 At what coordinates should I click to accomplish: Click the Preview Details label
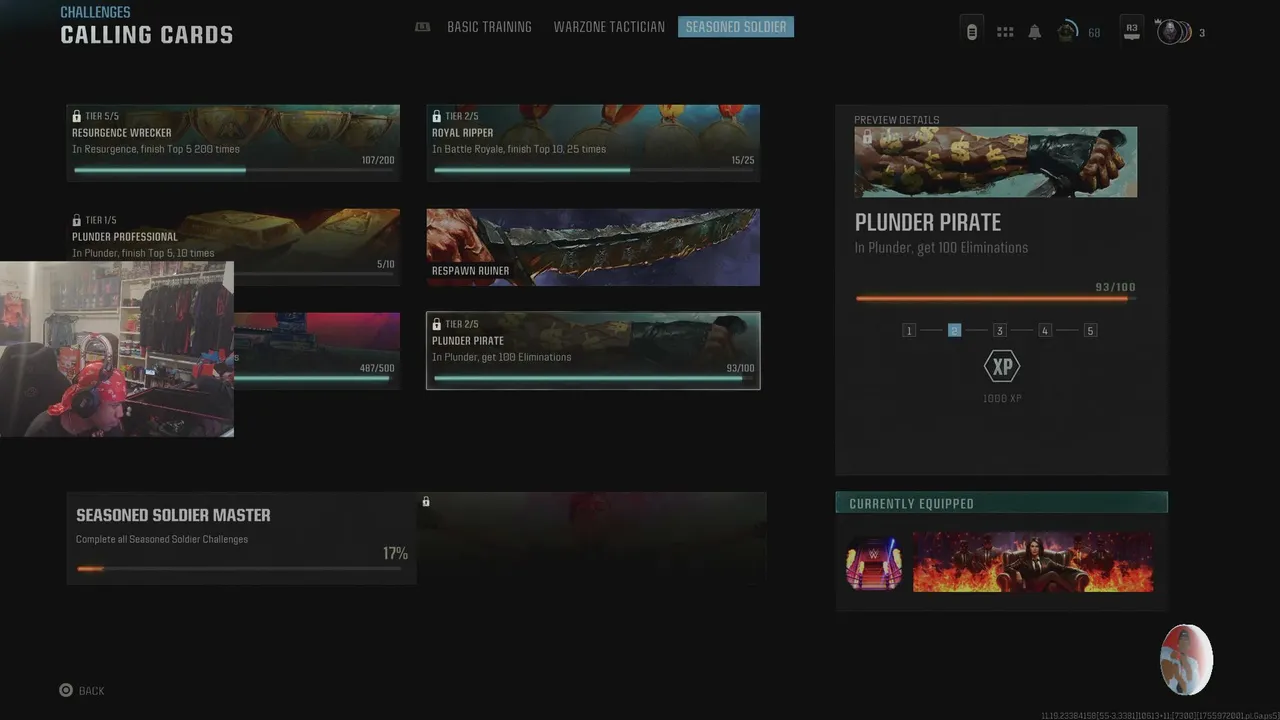pyautogui.click(x=896, y=120)
